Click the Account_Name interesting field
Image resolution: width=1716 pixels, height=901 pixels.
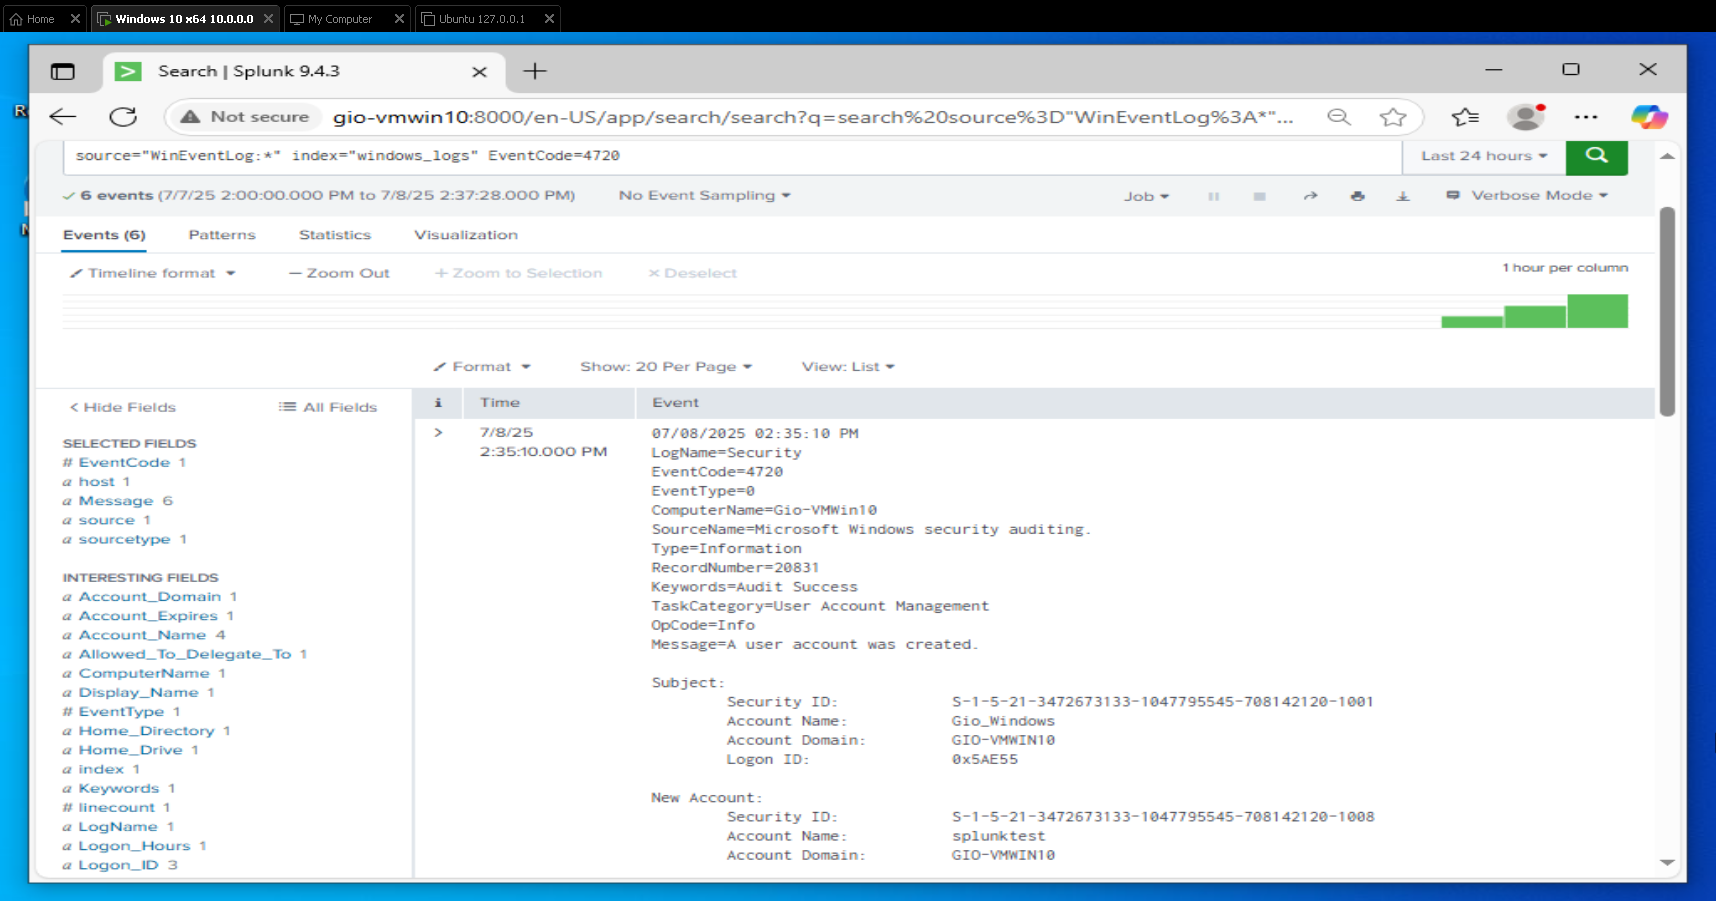142,635
